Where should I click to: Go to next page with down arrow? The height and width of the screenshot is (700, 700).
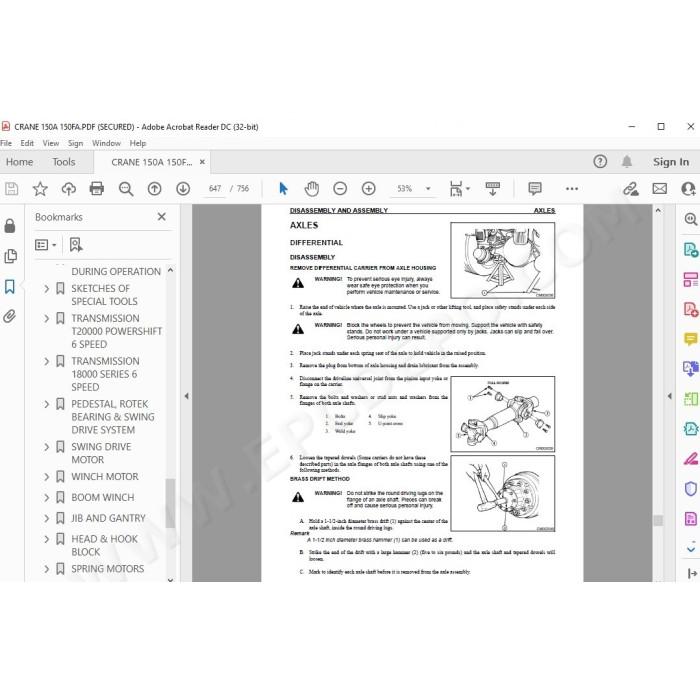[183, 188]
